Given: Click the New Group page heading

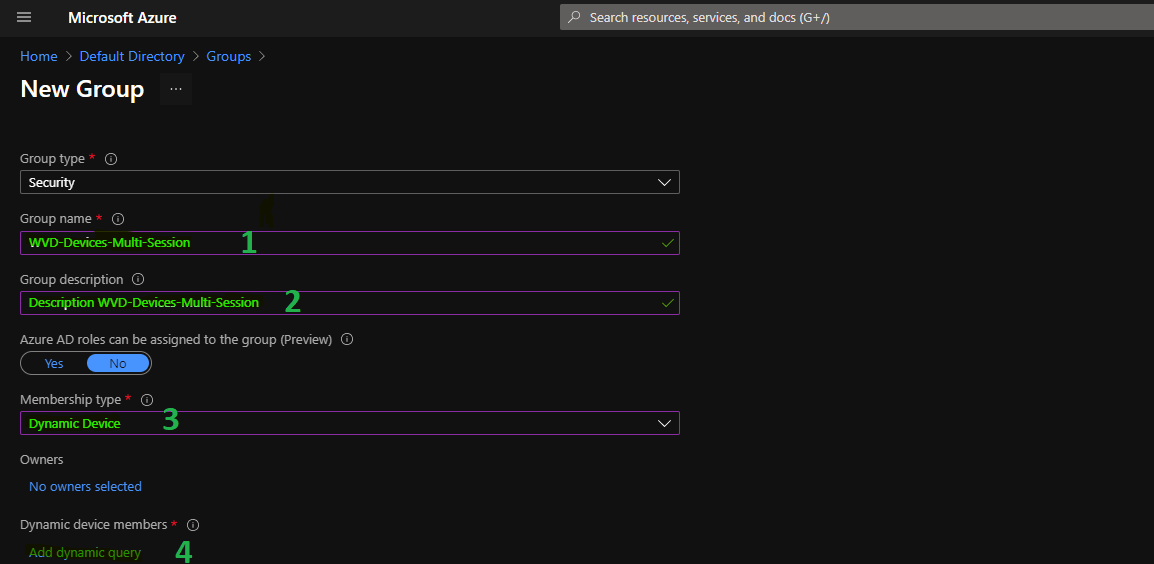Looking at the screenshot, I should tap(82, 89).
